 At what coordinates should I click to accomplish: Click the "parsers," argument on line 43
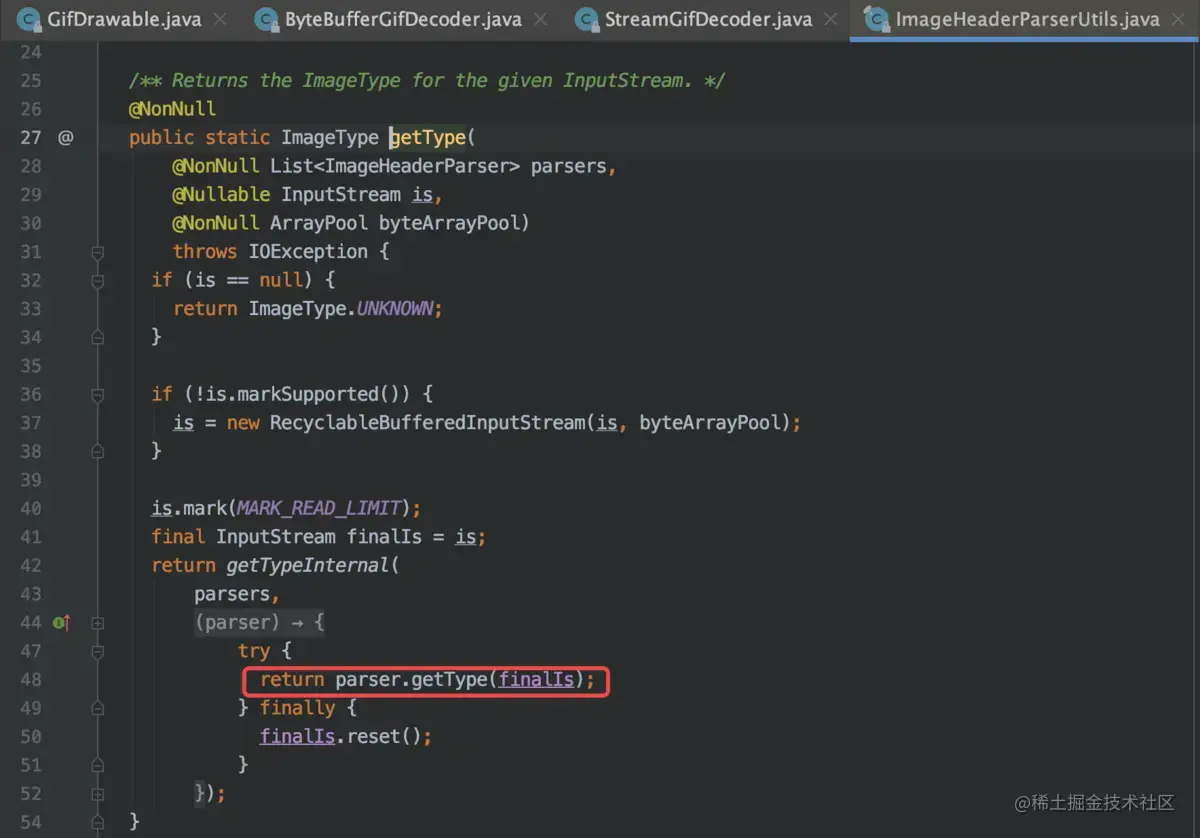tap(236, 594)
